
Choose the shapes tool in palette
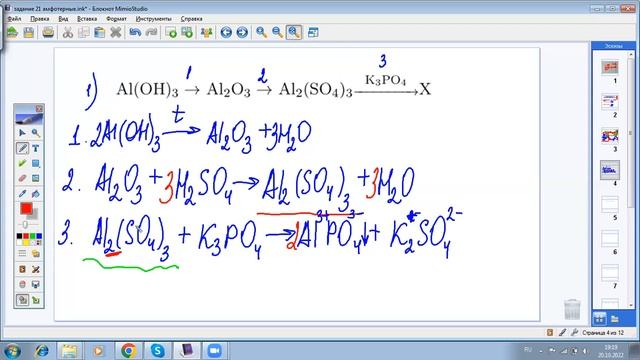[36, 163]
